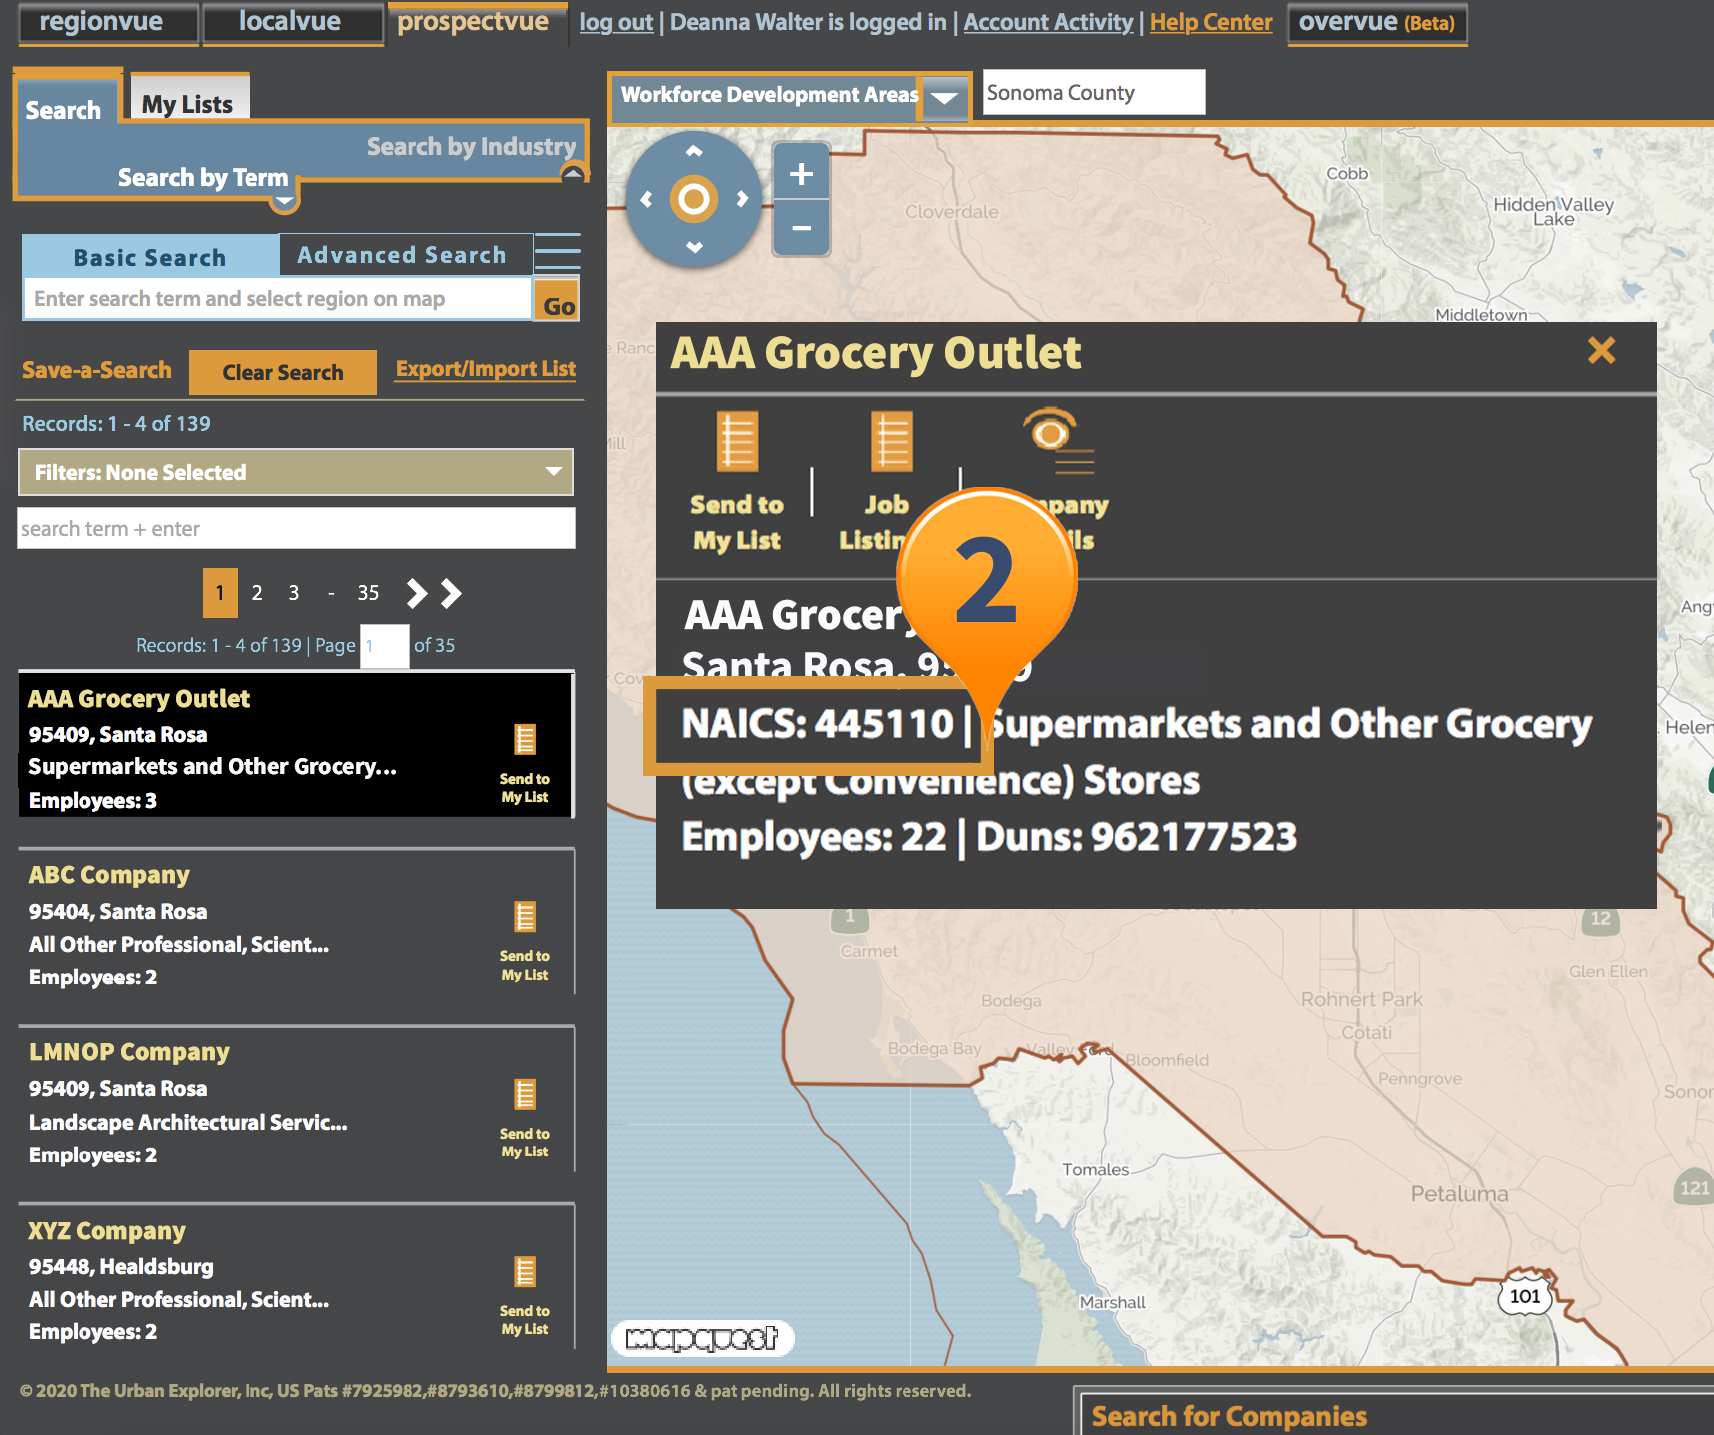Send ABC Company to My List

click(525, 940)
